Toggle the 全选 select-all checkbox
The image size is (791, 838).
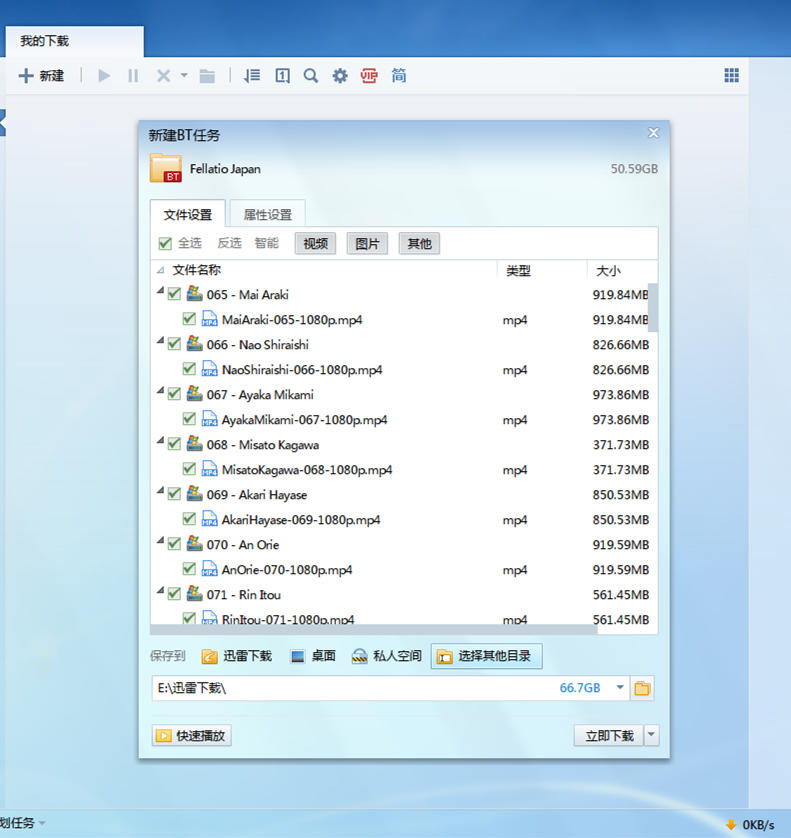point(165,244)
